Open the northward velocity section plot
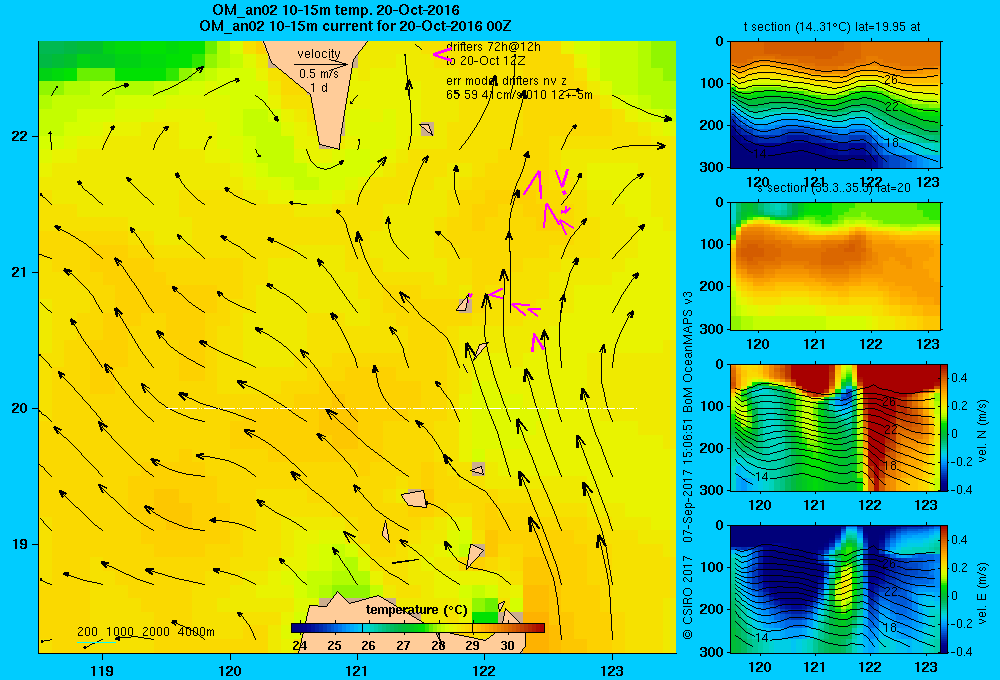The width and height of the screenshot is (1000, 680). pyautogui.click(x=835, y=427)
